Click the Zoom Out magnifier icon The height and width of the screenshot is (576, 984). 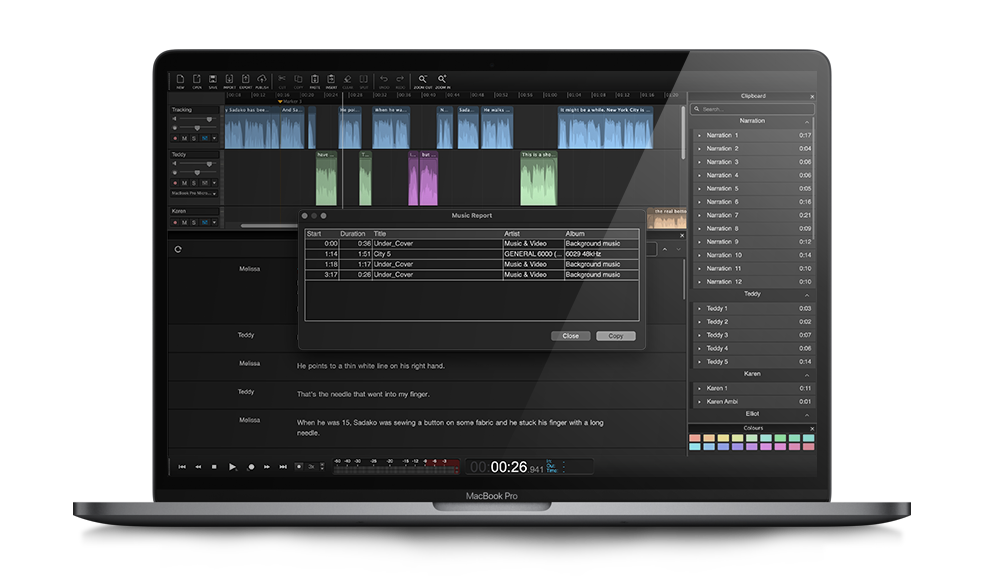tap(423, 80)
